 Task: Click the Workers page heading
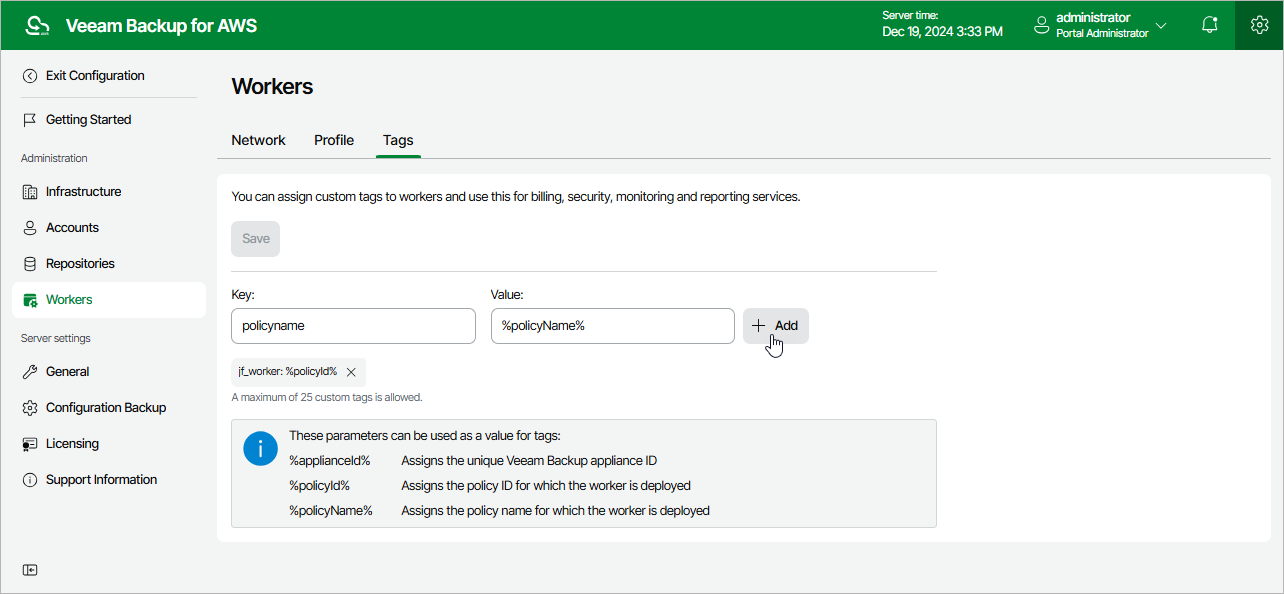click(272, 87)
